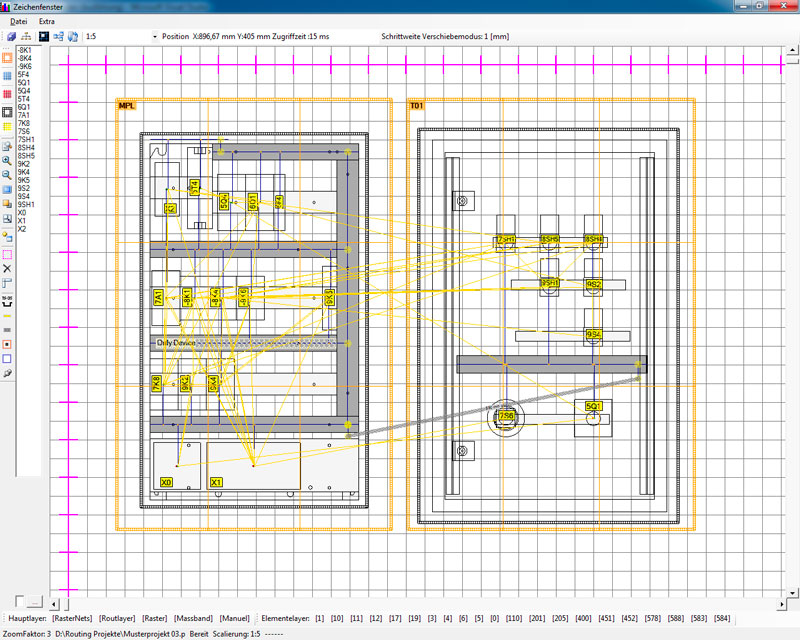Toggle the [Routlayer] main layer
Viewport: 800px width, 640px height.
118,620
